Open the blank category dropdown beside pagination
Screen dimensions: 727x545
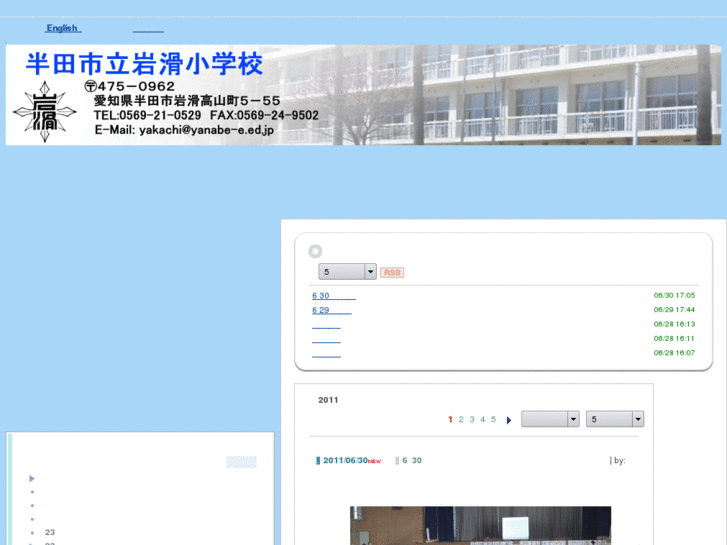click(x=550, y=419)
